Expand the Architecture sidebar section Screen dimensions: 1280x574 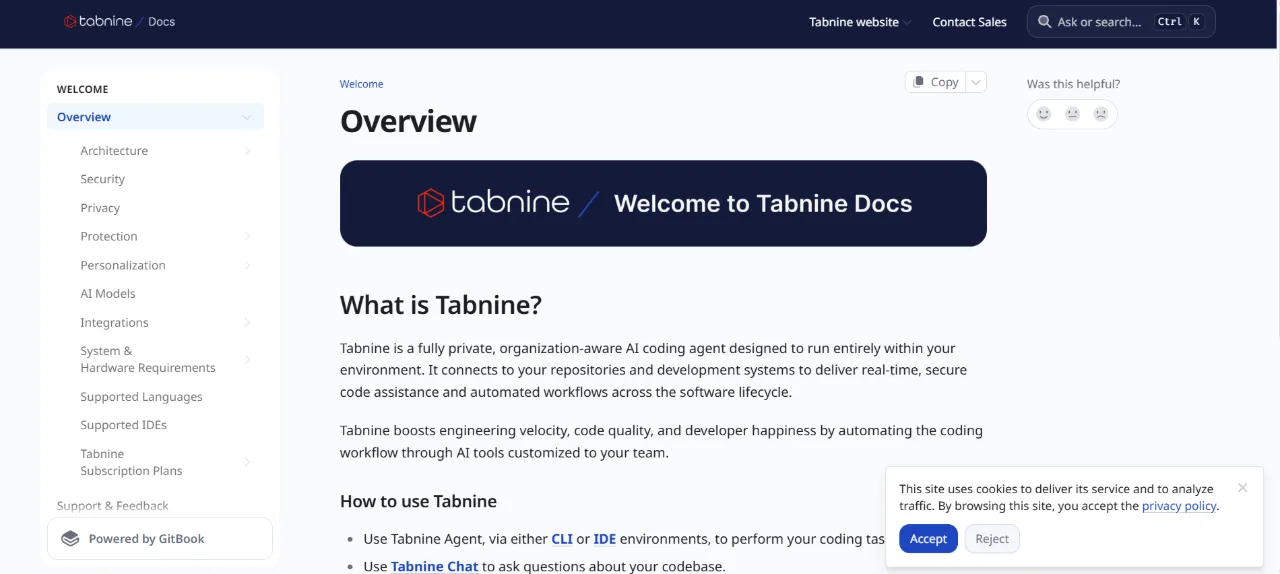(247, 151)
